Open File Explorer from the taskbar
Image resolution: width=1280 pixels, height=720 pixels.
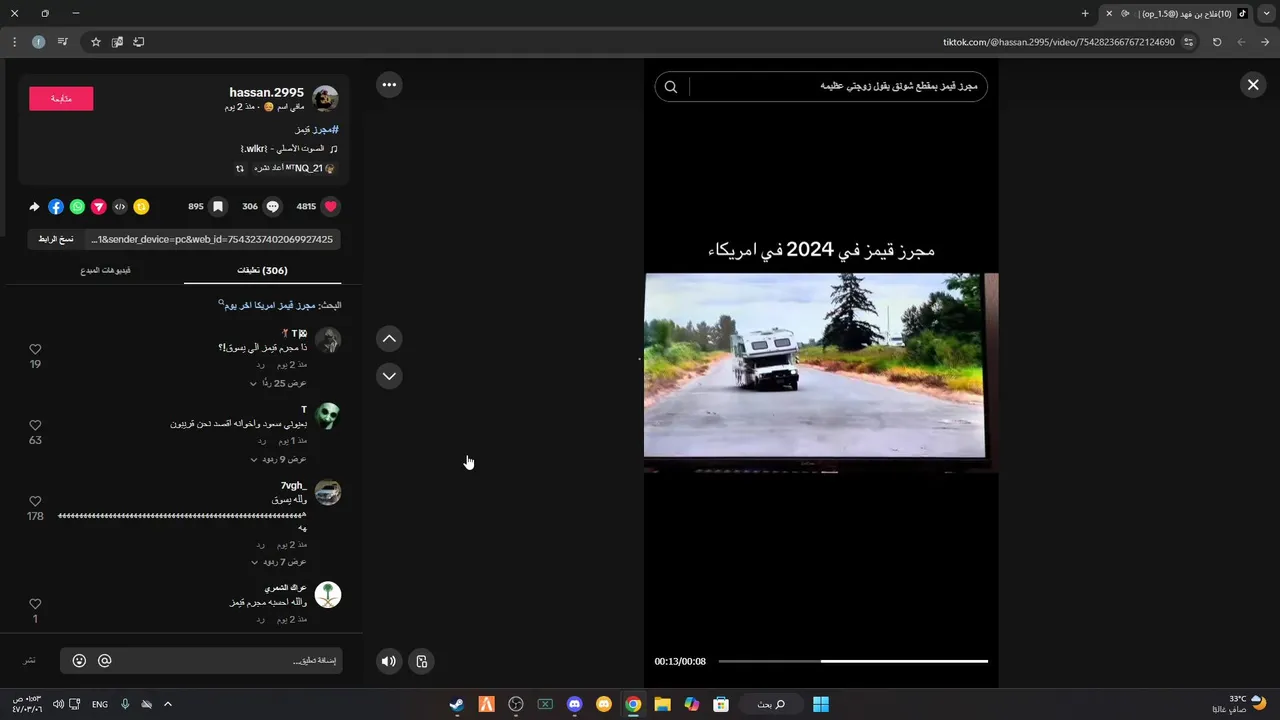pyautogui.click(x=662, y=704)
